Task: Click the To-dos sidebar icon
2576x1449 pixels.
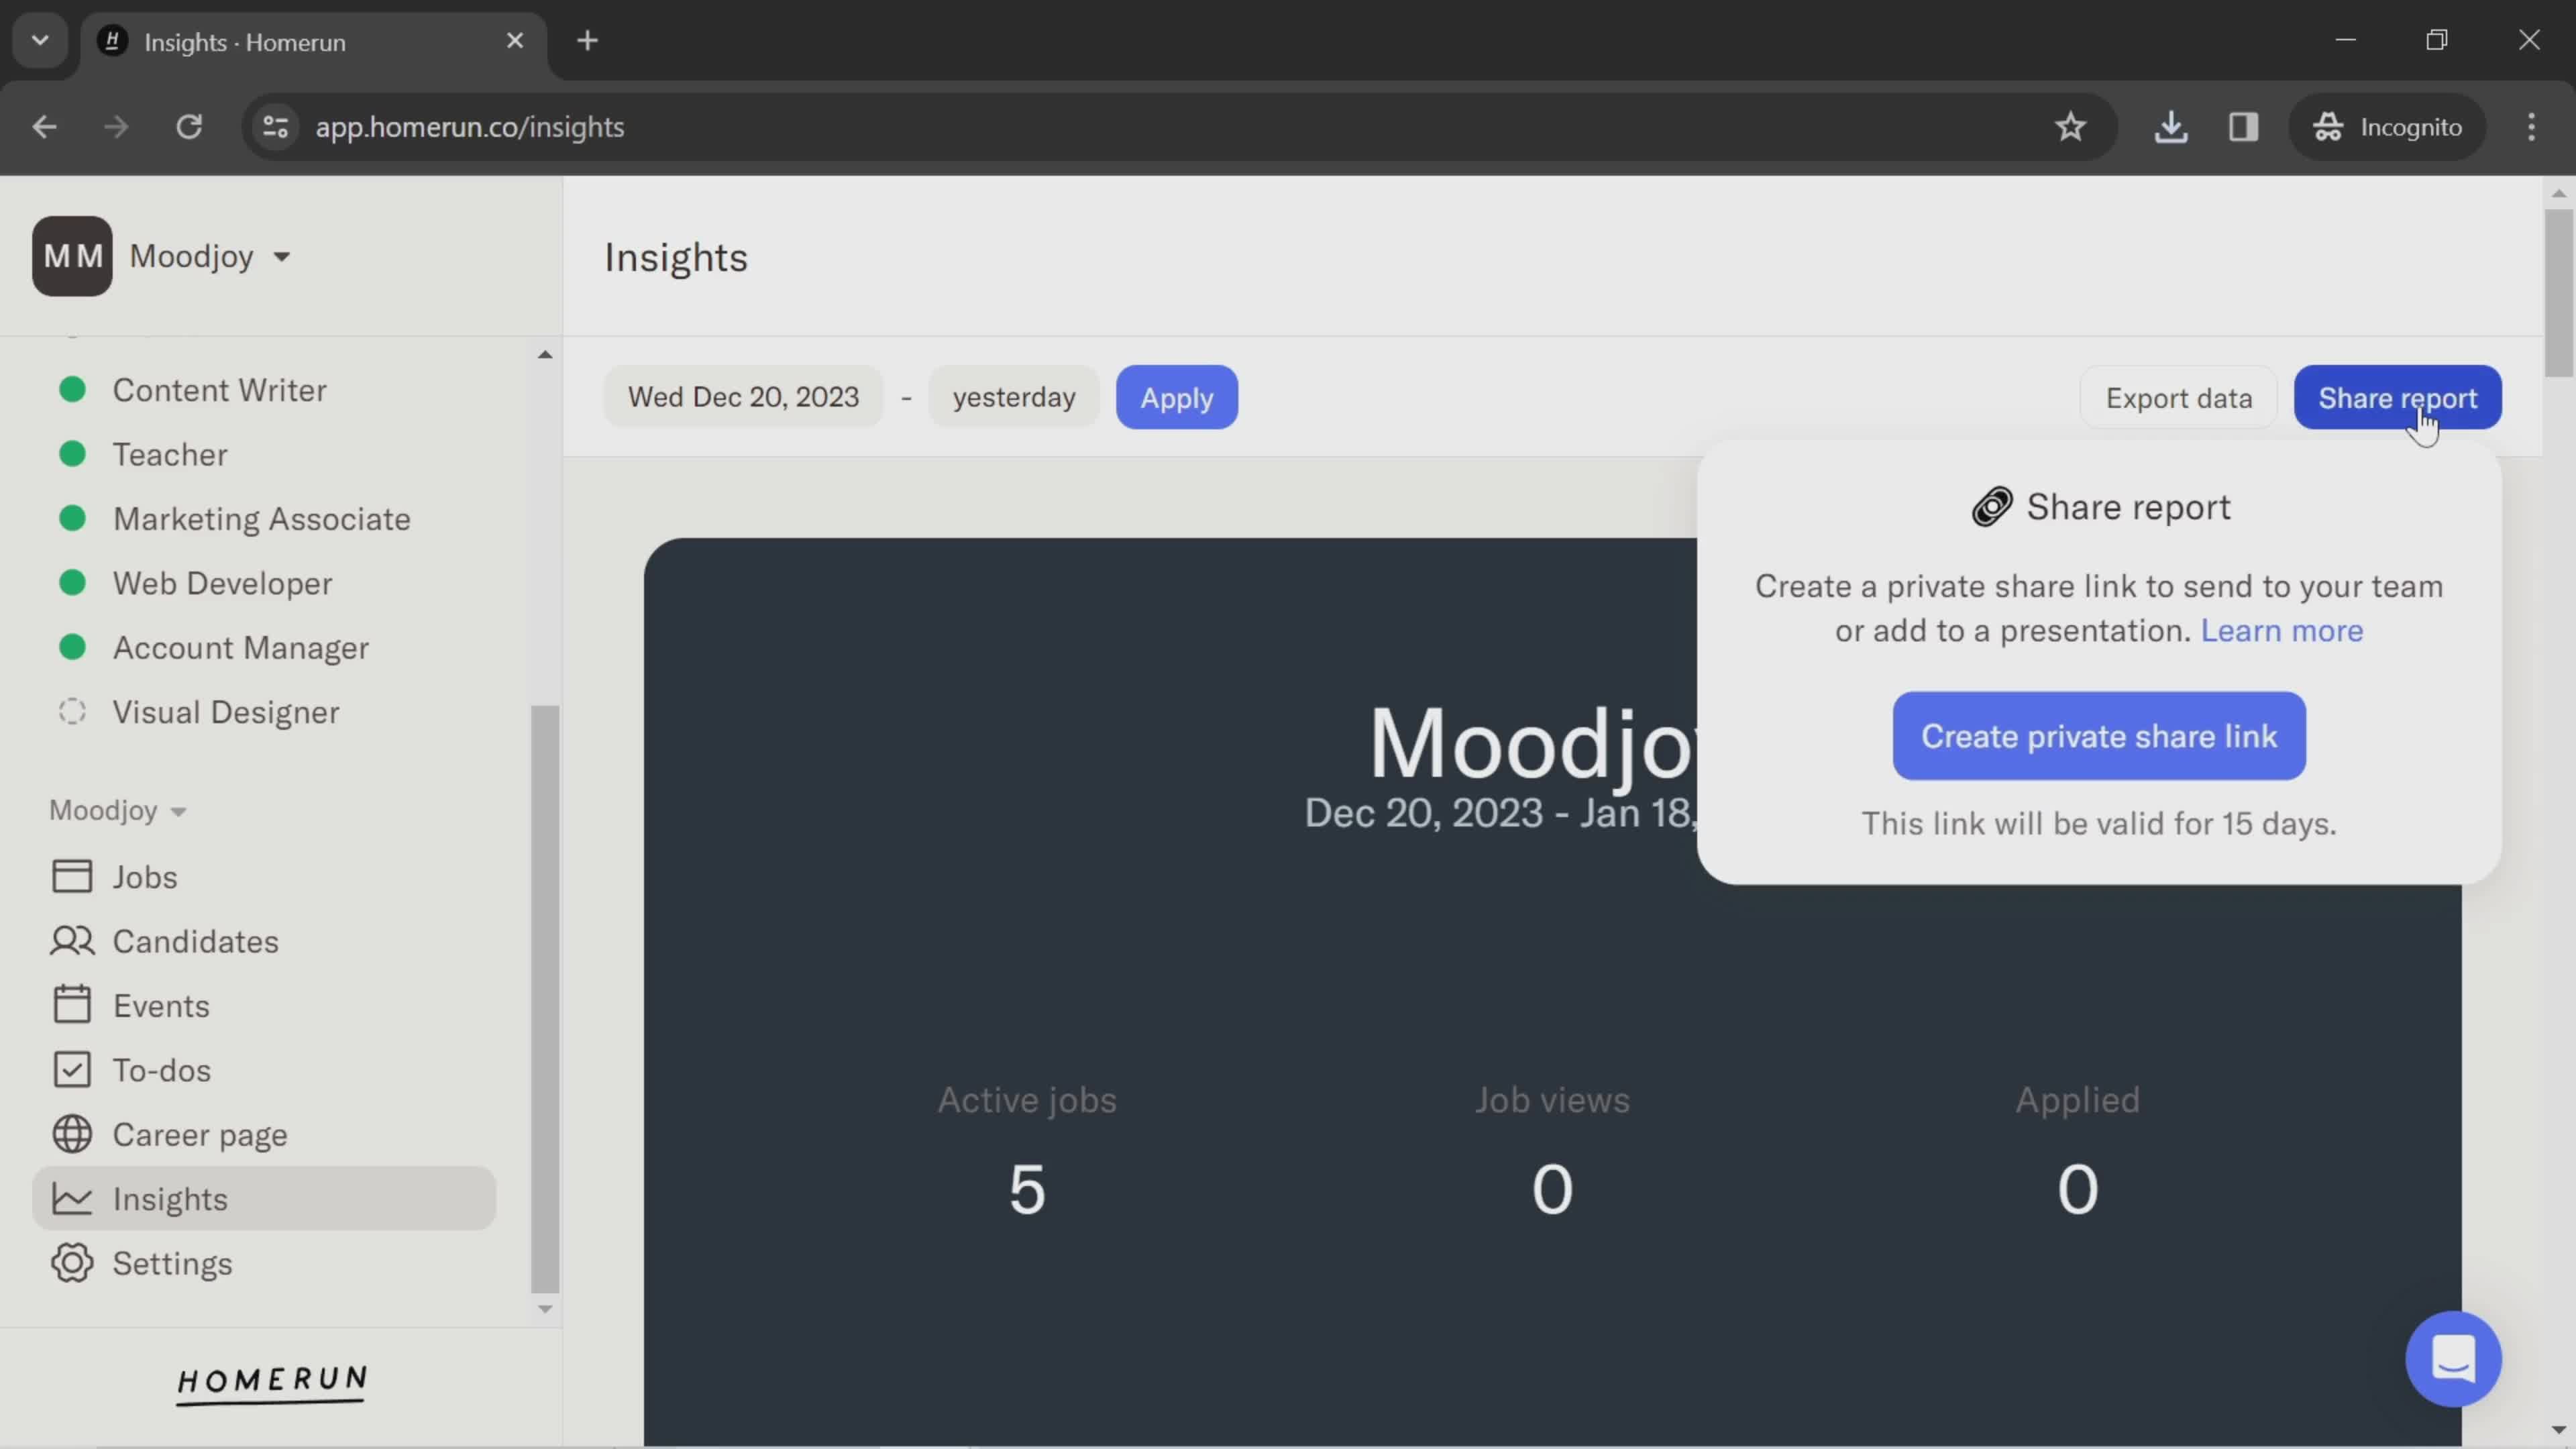Action: coord(70,1071)
